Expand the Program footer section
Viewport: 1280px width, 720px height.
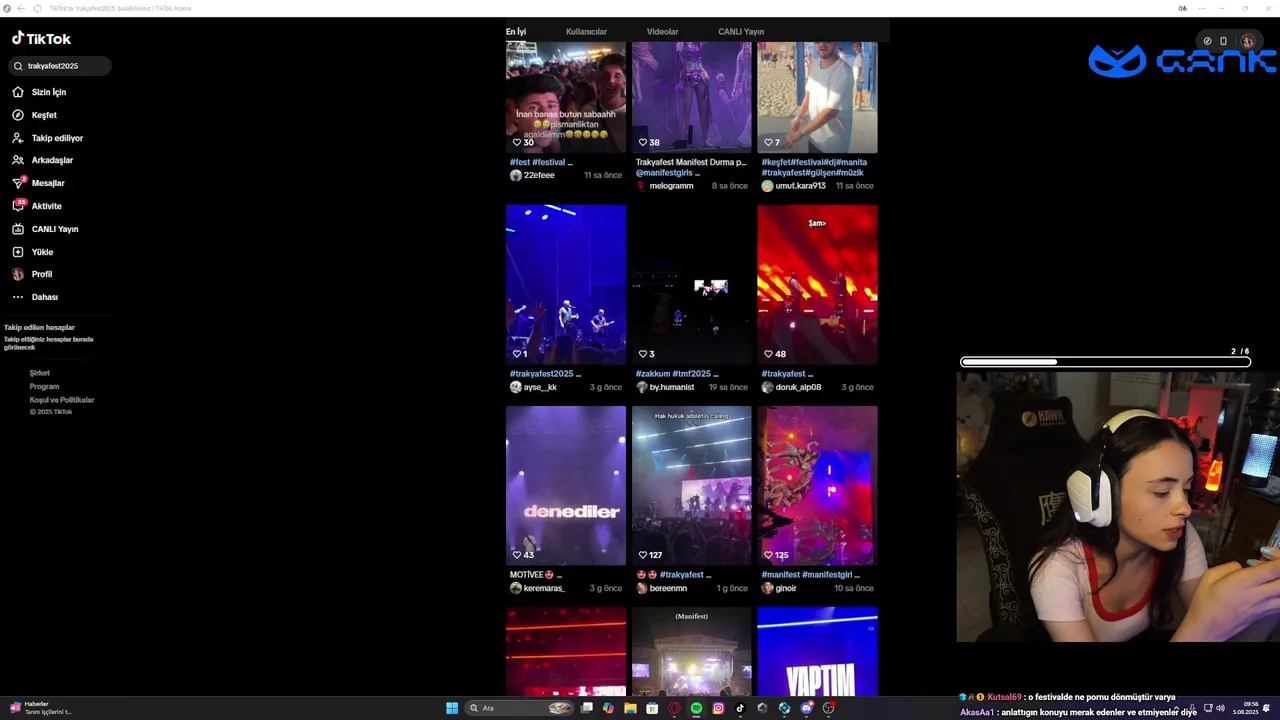44,386
